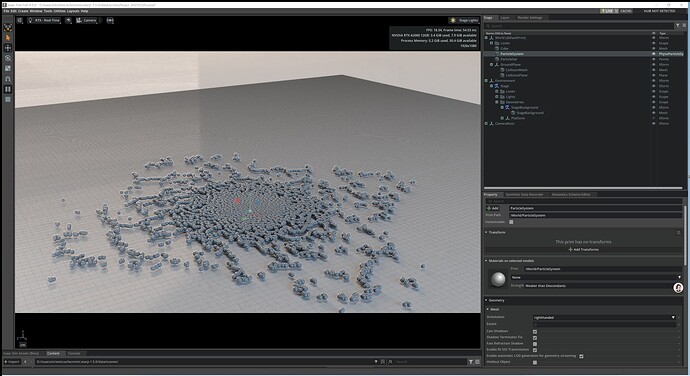
Task: Toggle the magnet Snap tool
Action: coord(7,79)
